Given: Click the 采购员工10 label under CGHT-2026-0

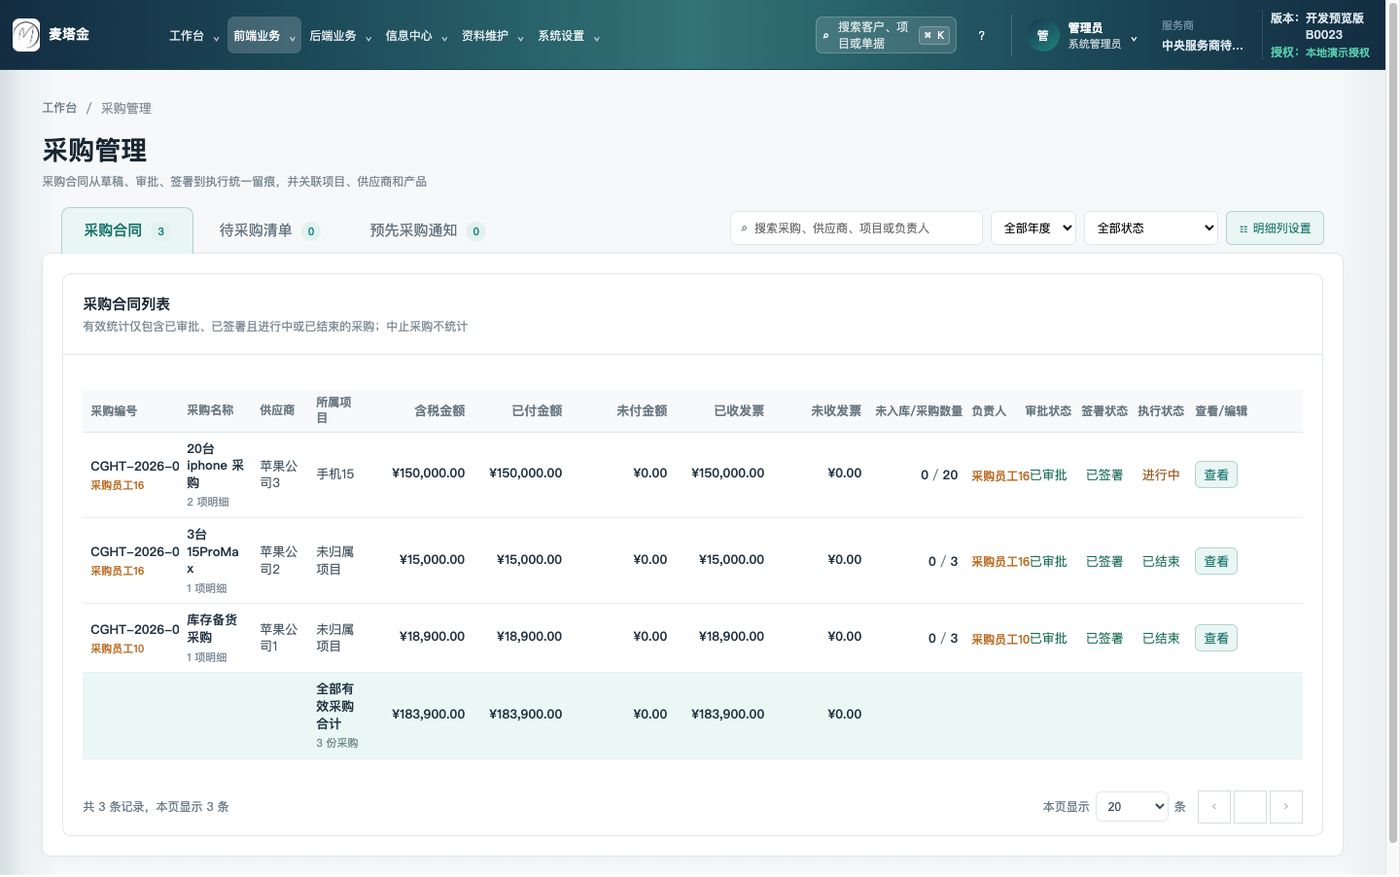Looking at the screenshot, I should (x=117, y=649).
